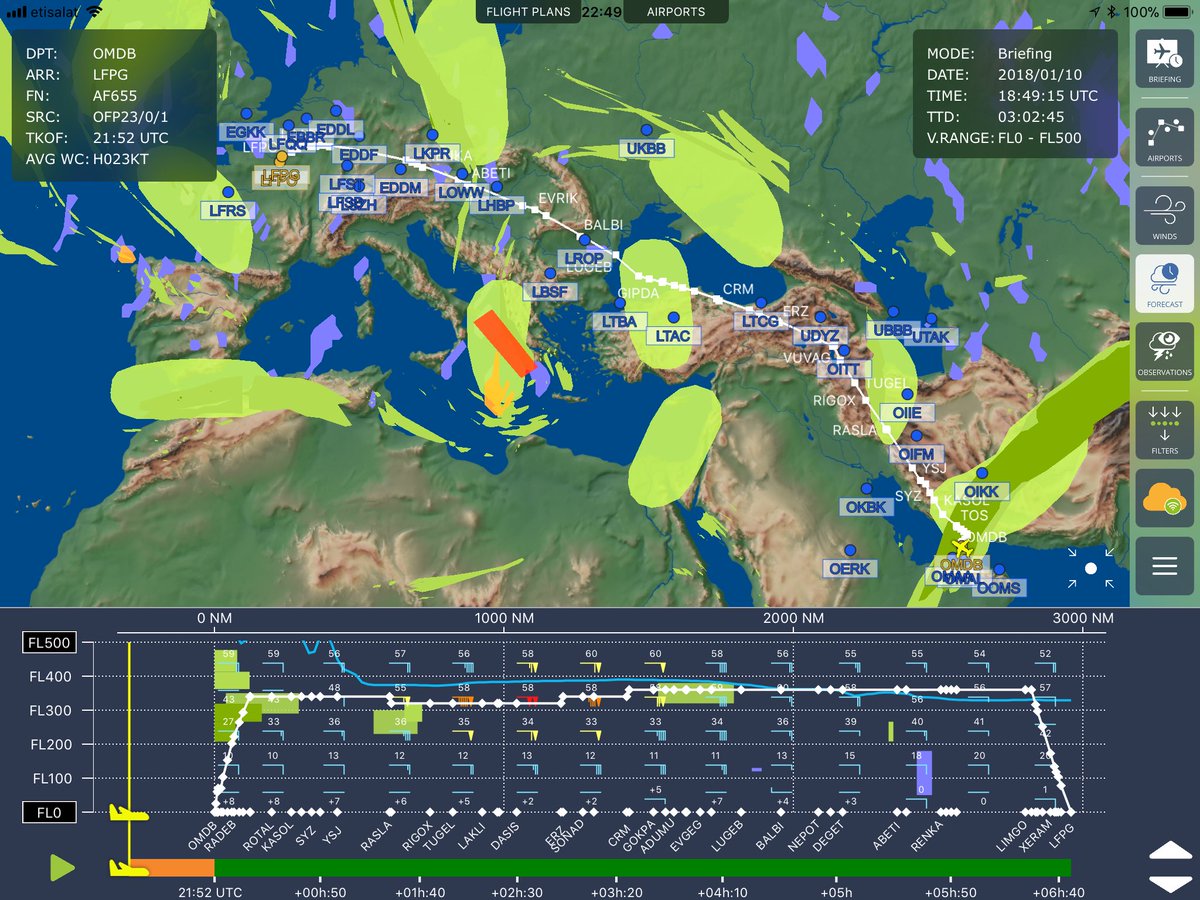Select the EDDF airport label
Image resolution: width=1200 pixels, height=900 pixels.
coord(359,155)
